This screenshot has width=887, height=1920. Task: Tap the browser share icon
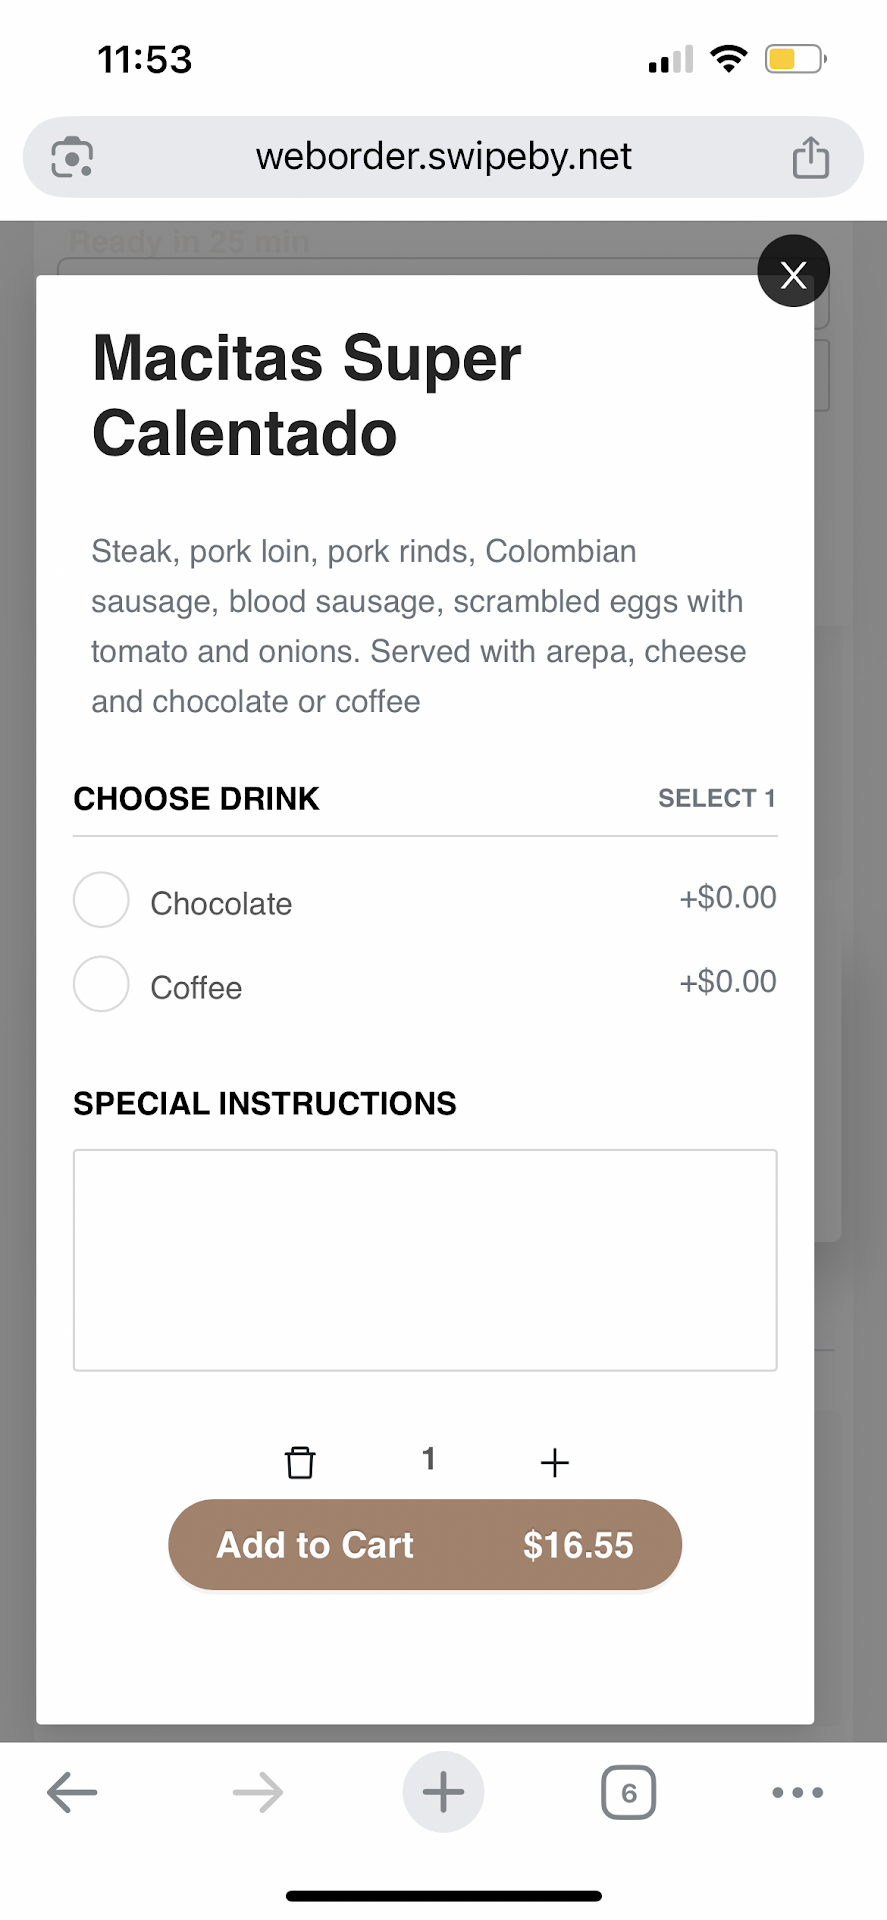[810, 157]
